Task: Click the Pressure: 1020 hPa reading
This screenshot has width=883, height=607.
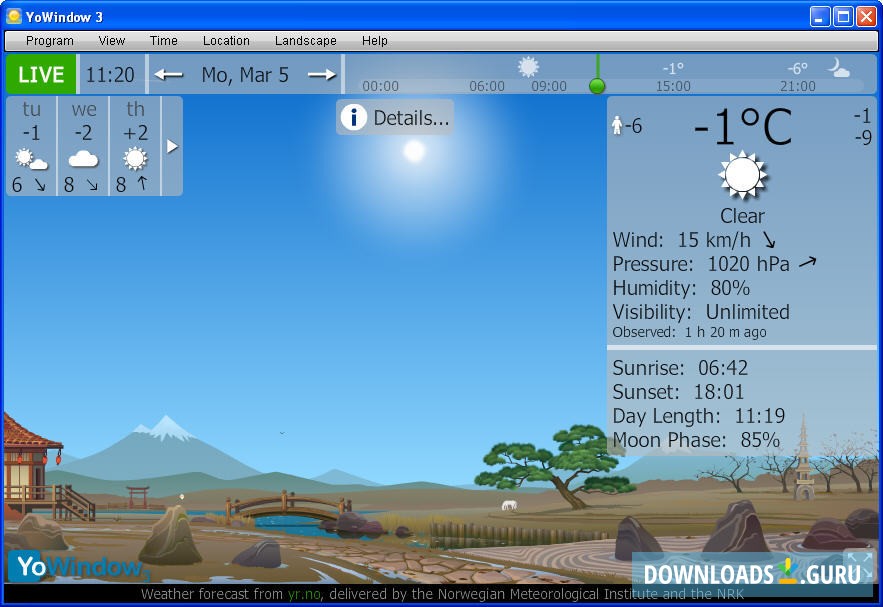Action: tap(701, 264)
